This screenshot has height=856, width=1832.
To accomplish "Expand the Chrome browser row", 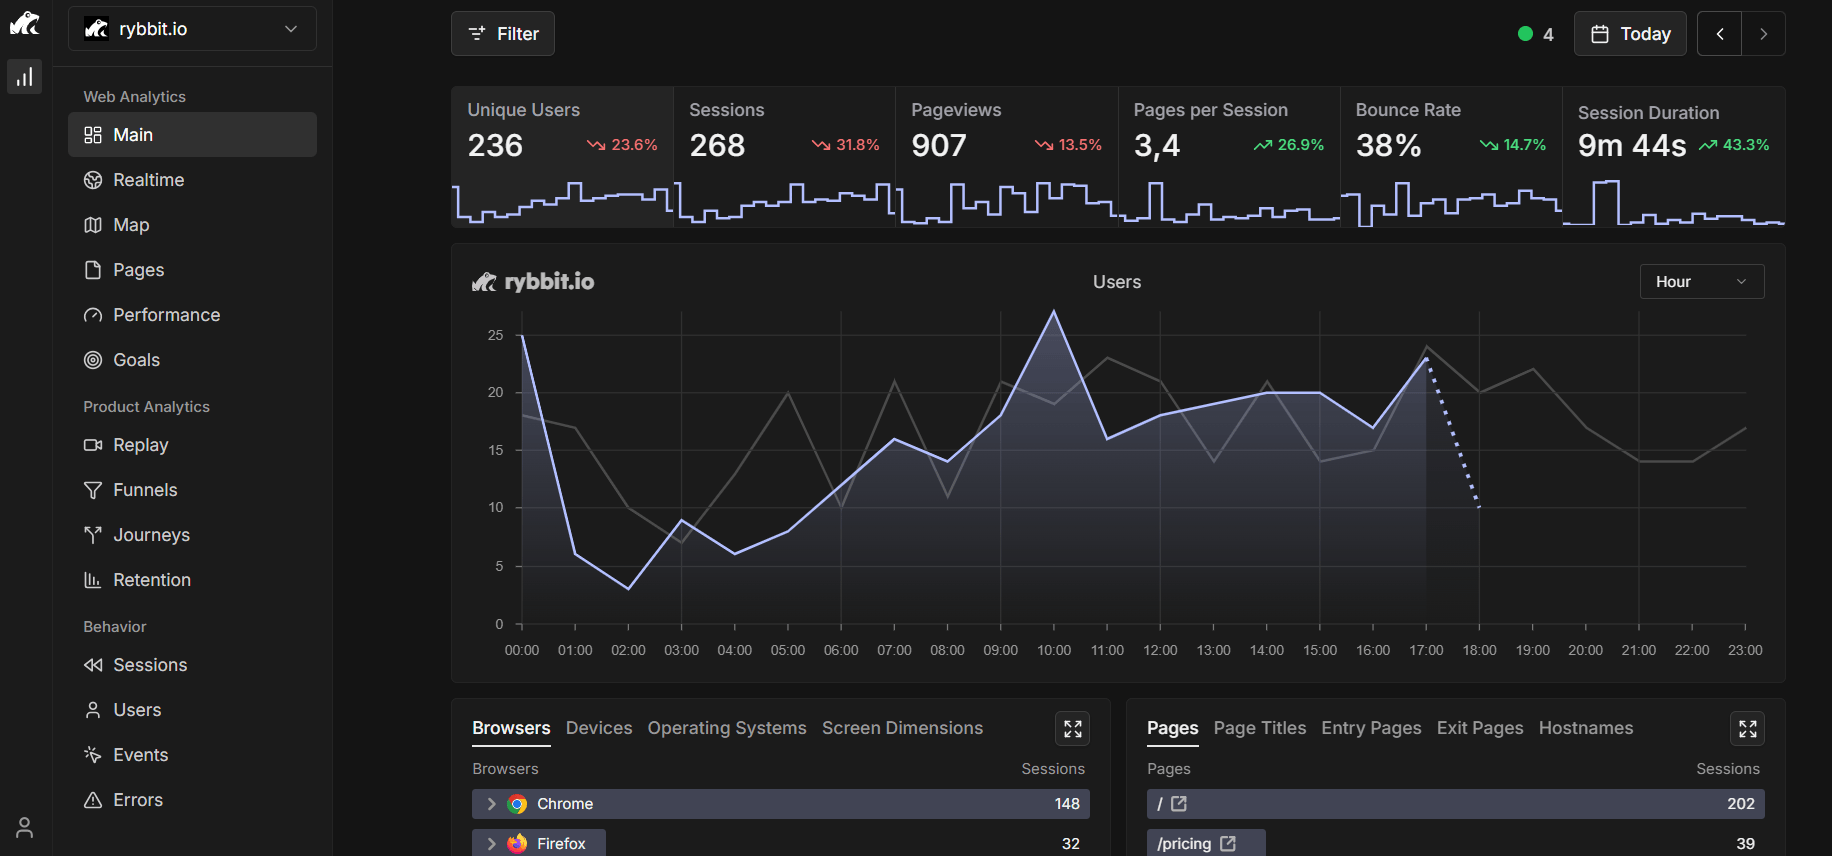I will [491, 804].
